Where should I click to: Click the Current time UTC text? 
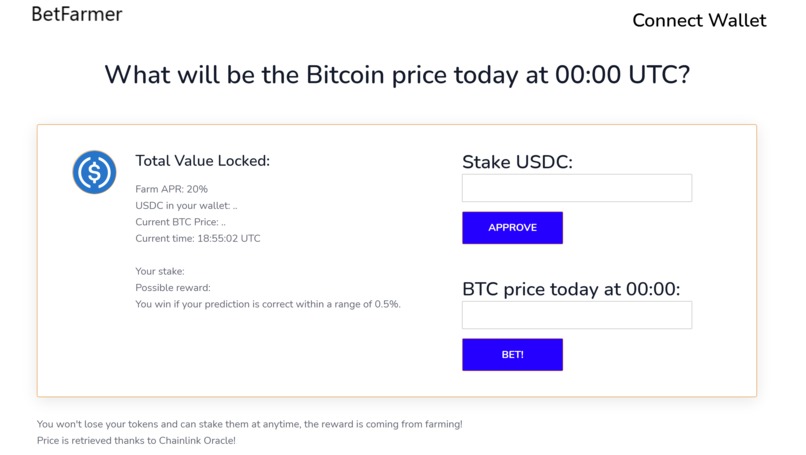tap(198, 239)
